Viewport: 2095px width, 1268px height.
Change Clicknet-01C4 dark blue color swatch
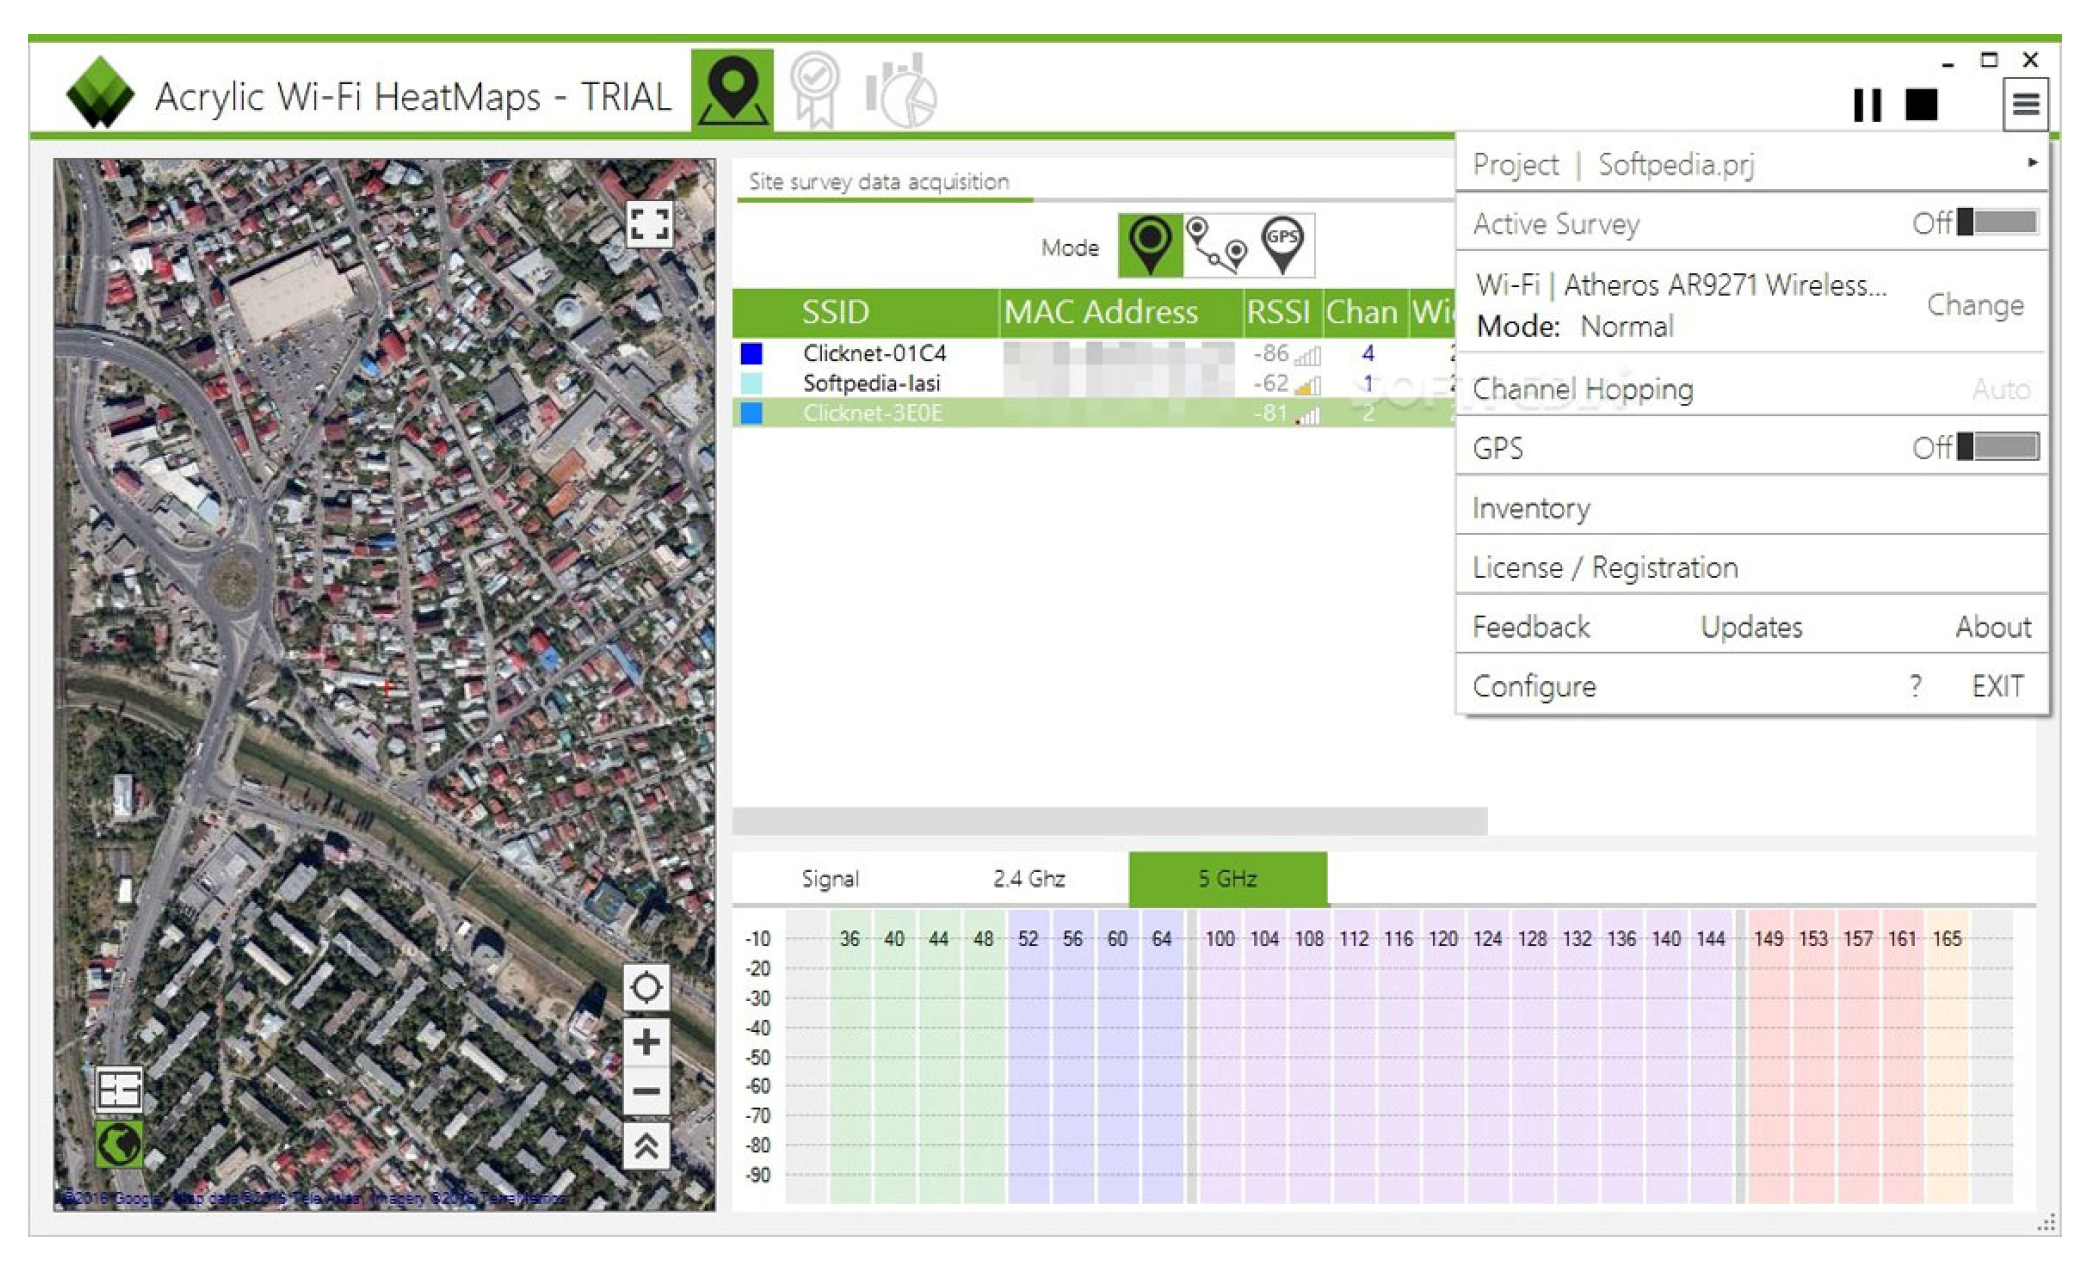pyautogui.click(x=751, y=353)
